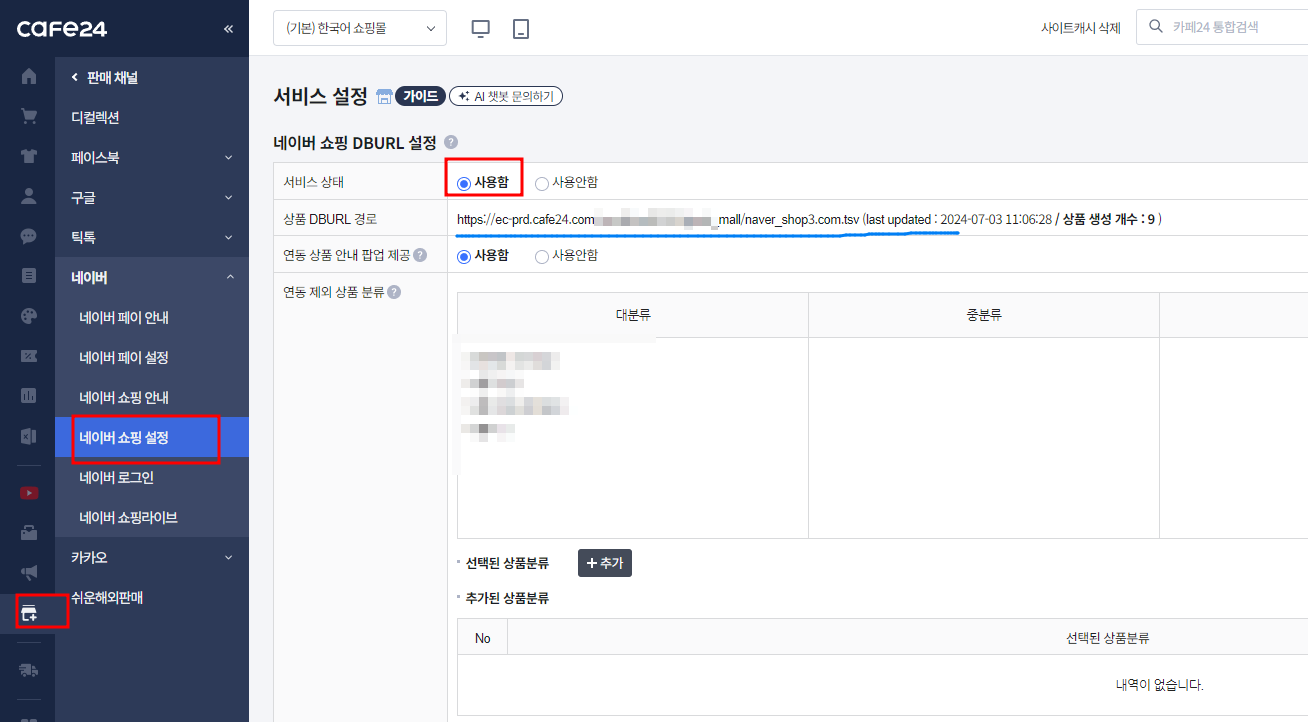The height and width of the screenshot is (722, 1308).
Task: Collapse sidebar with double chevron icon
Action: (228, 29)
